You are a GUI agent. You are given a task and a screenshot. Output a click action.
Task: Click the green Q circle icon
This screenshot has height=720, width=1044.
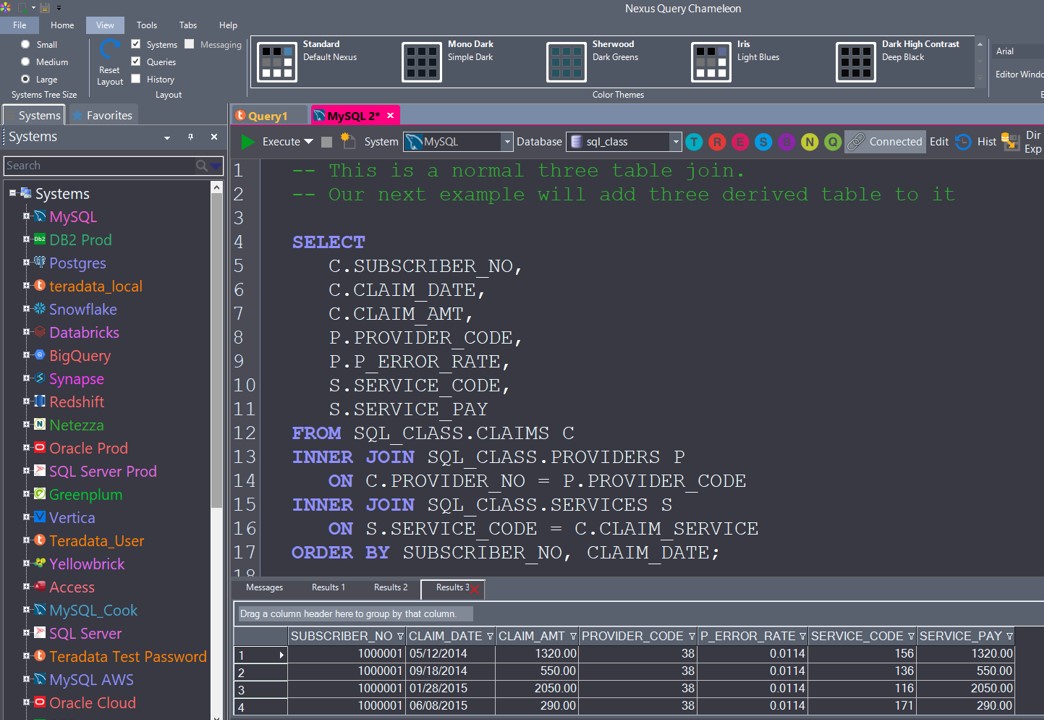(832, 142)
